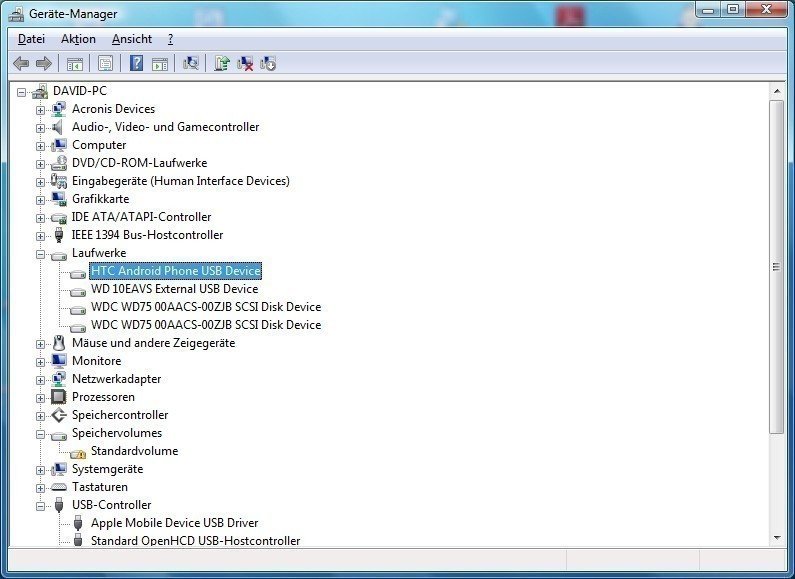Screen dimensions: 795x579
Task: Open device Properties from the toolbar
Action: (x=105, y=63)
